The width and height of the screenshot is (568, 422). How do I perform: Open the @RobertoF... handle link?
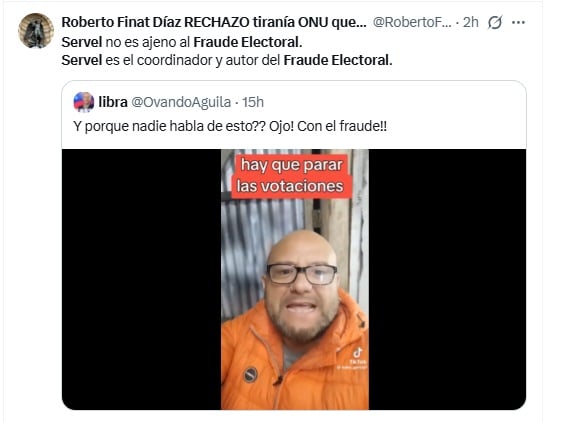point(412,22)
